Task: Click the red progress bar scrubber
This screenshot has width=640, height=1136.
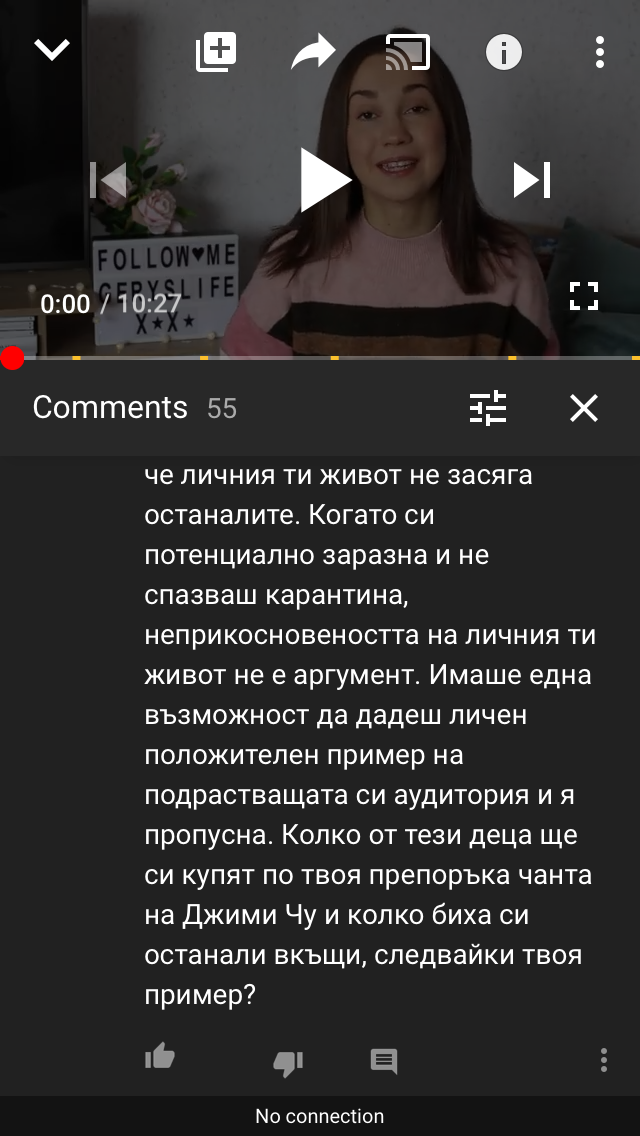Action: pyautogui.click(x=12, y=358)
